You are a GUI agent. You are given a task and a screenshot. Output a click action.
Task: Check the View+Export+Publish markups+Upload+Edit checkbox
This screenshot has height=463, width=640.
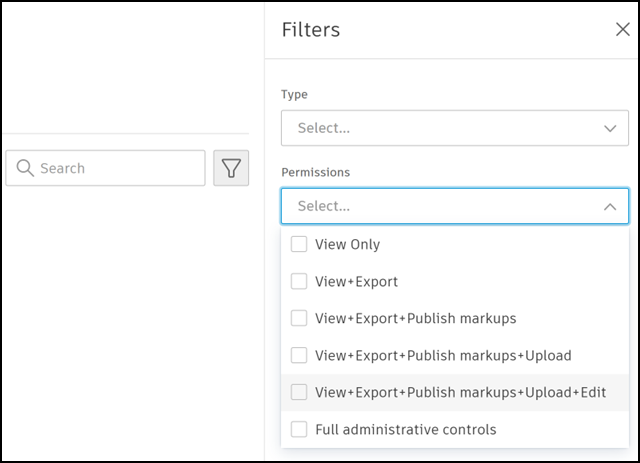click(298, 392)
